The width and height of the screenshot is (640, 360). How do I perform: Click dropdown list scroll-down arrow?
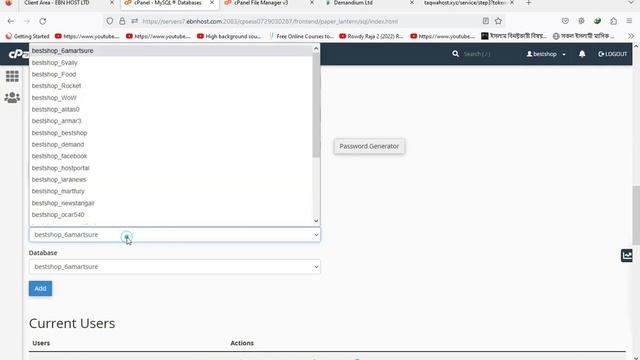(x=316, y=221)
